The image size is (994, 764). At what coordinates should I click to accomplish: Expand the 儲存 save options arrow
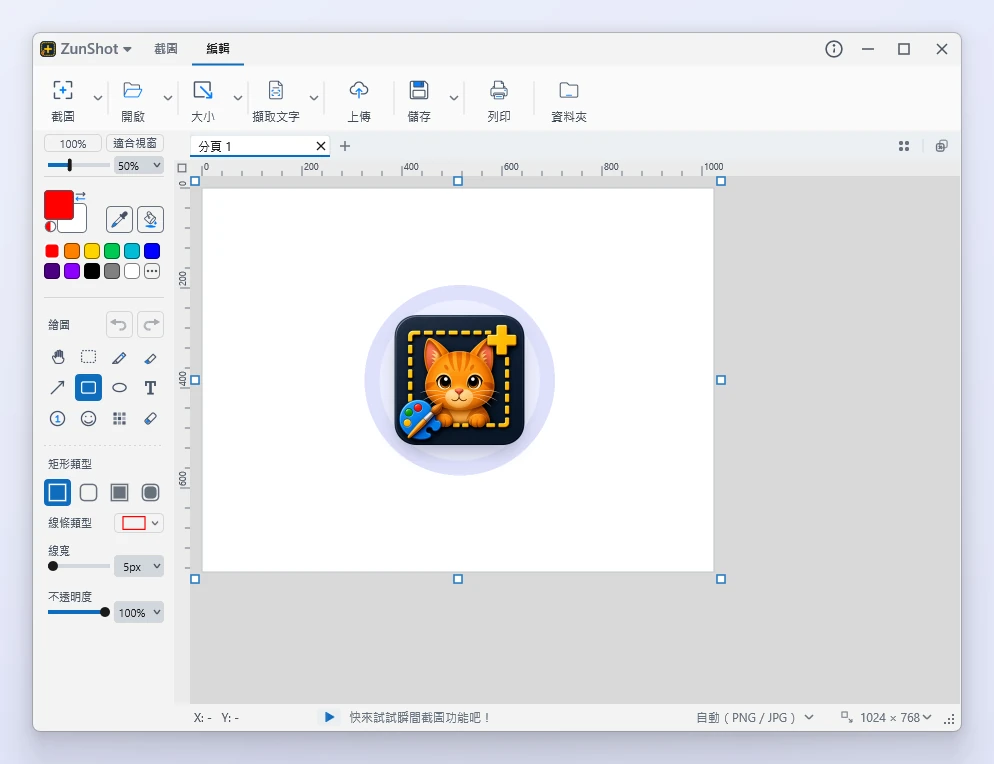(454, 98)
